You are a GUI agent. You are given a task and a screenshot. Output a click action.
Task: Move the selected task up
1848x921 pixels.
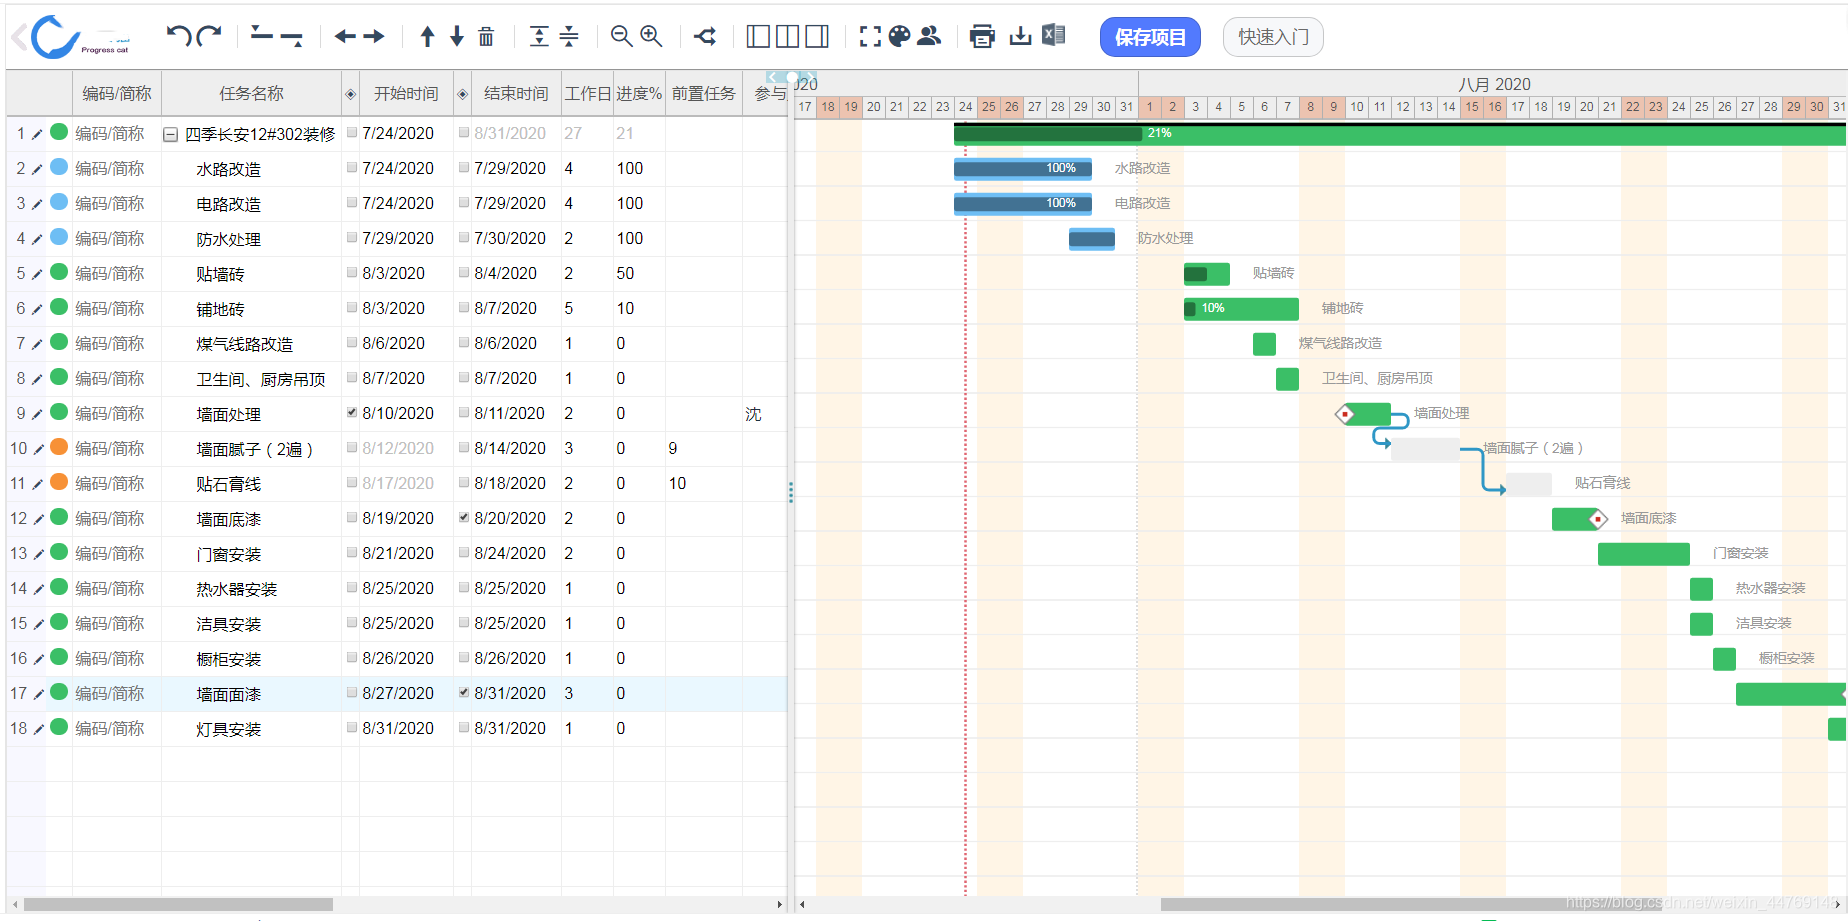click(428, 37)
